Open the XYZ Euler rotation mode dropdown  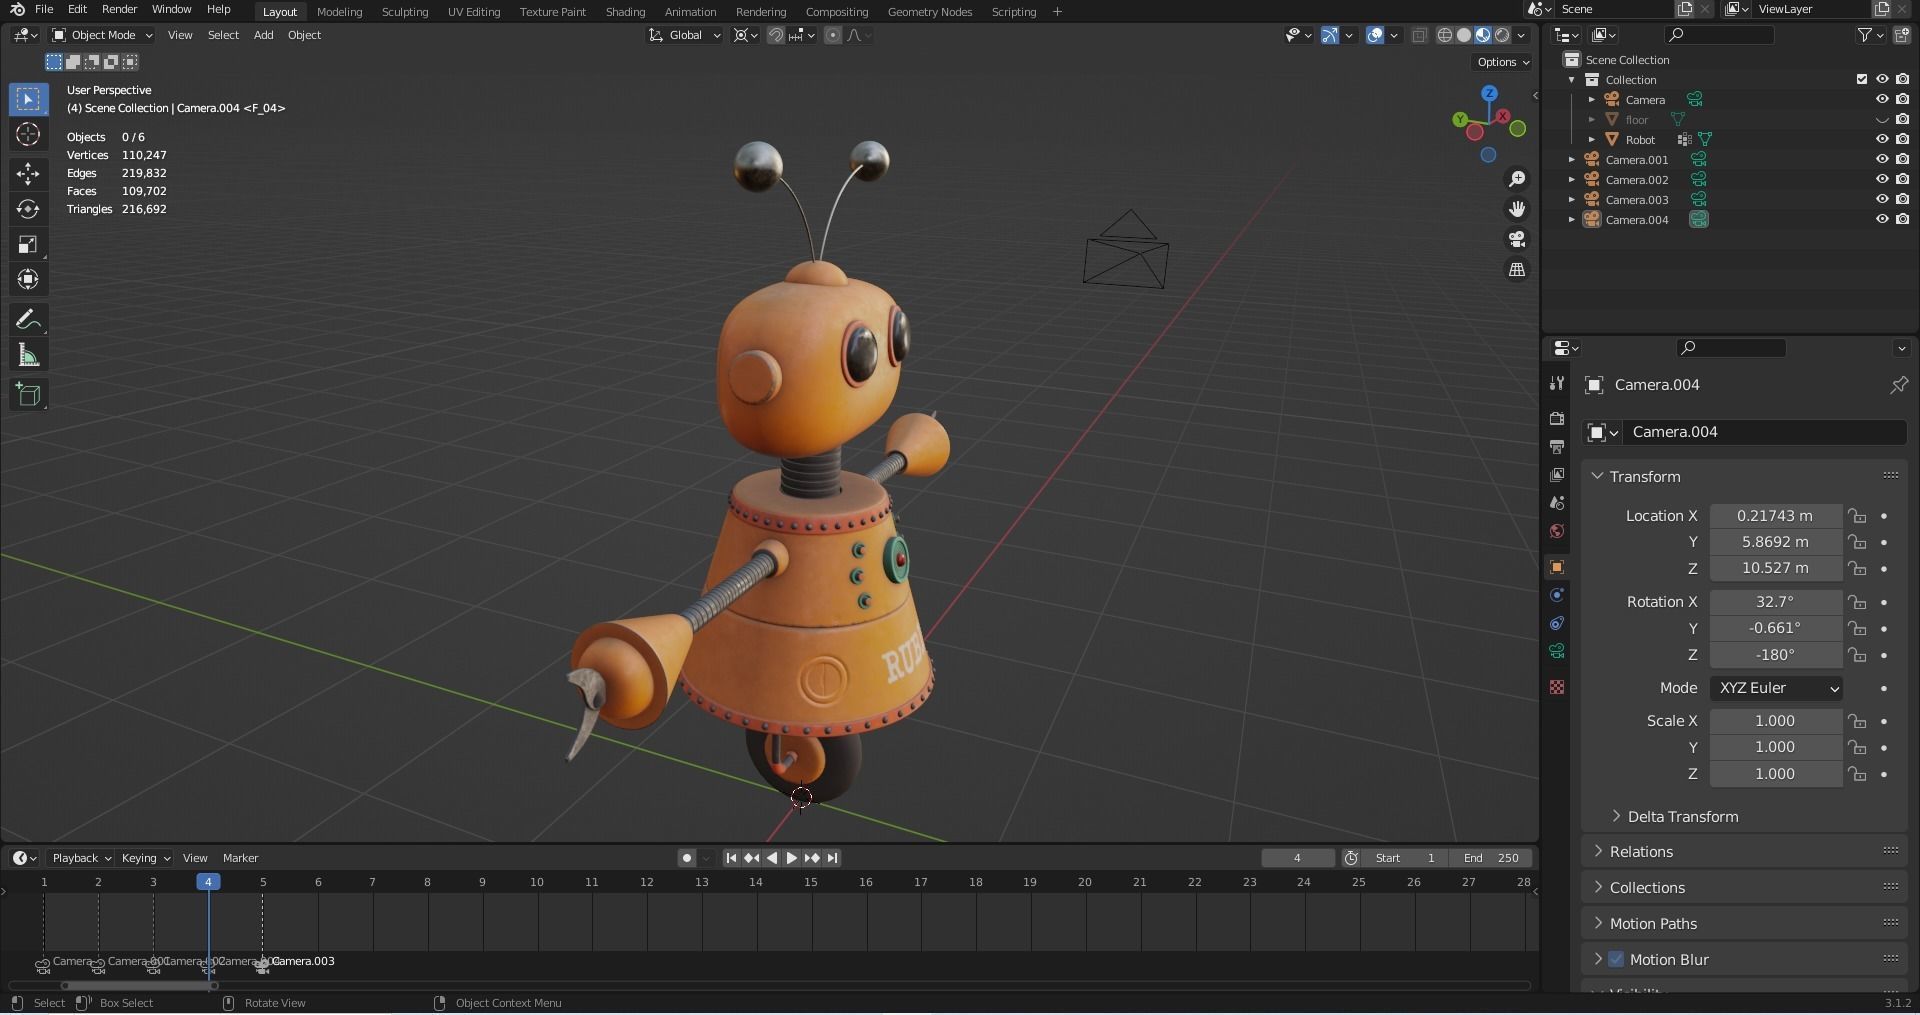(x=1777, y=688)
